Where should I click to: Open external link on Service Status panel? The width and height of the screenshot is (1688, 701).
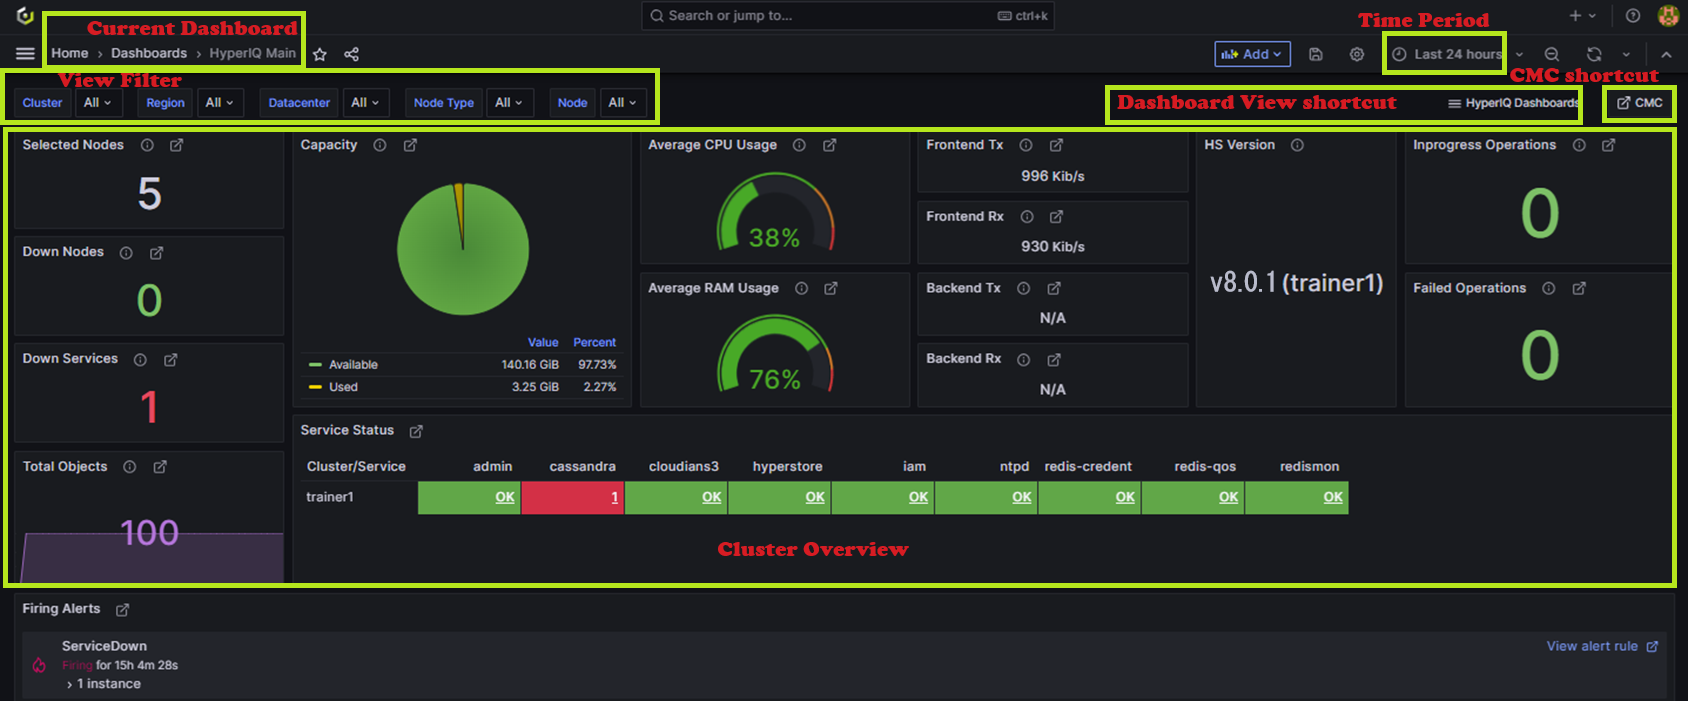coord(416,431)
